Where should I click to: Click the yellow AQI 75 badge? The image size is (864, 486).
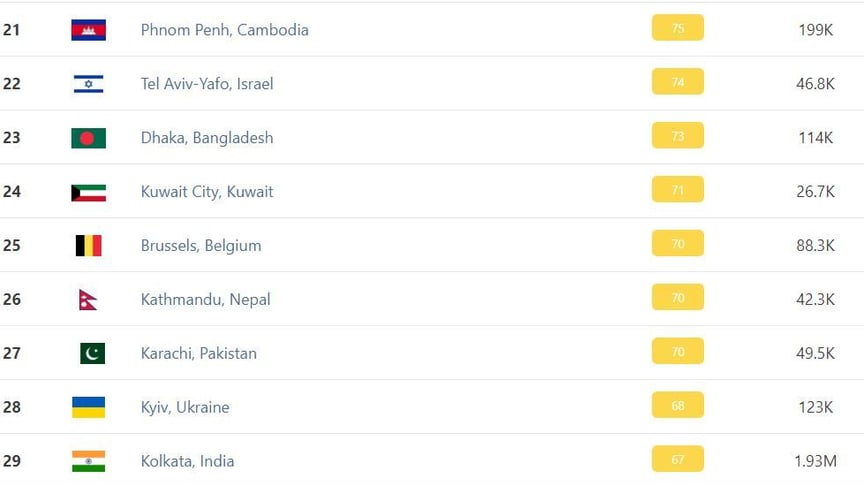pos(678,28)
